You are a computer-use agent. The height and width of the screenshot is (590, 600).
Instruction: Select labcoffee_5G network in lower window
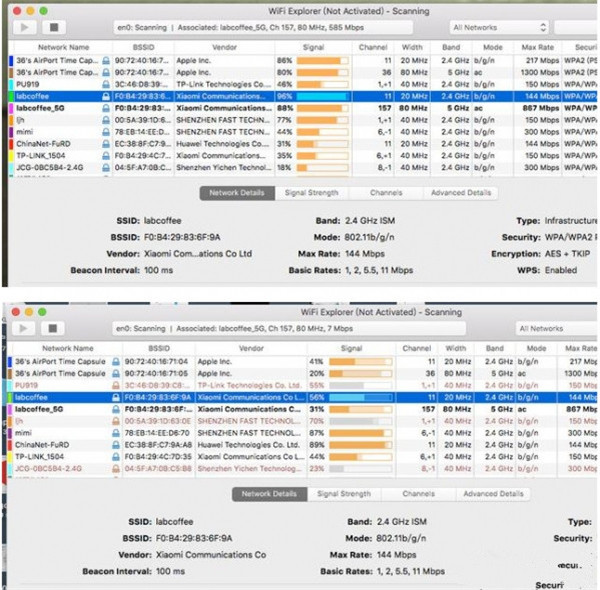coord(302,409)
